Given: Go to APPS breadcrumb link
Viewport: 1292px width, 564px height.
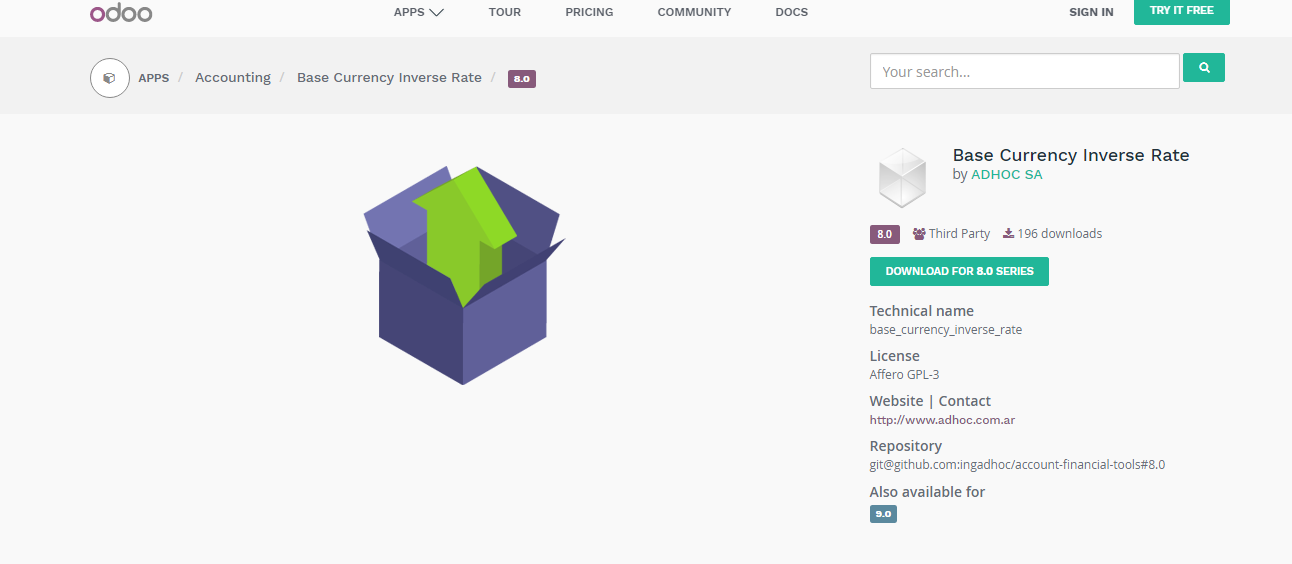Looking at the screenshot, I should coord(154,78).
